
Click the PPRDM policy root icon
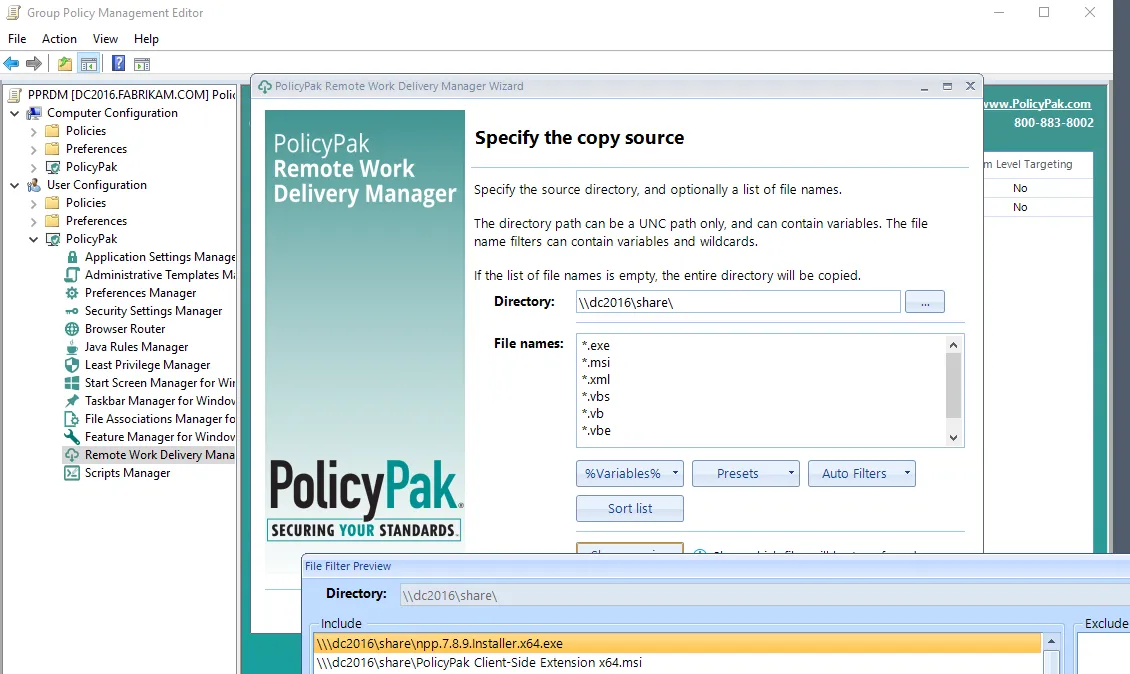(14, 94)
